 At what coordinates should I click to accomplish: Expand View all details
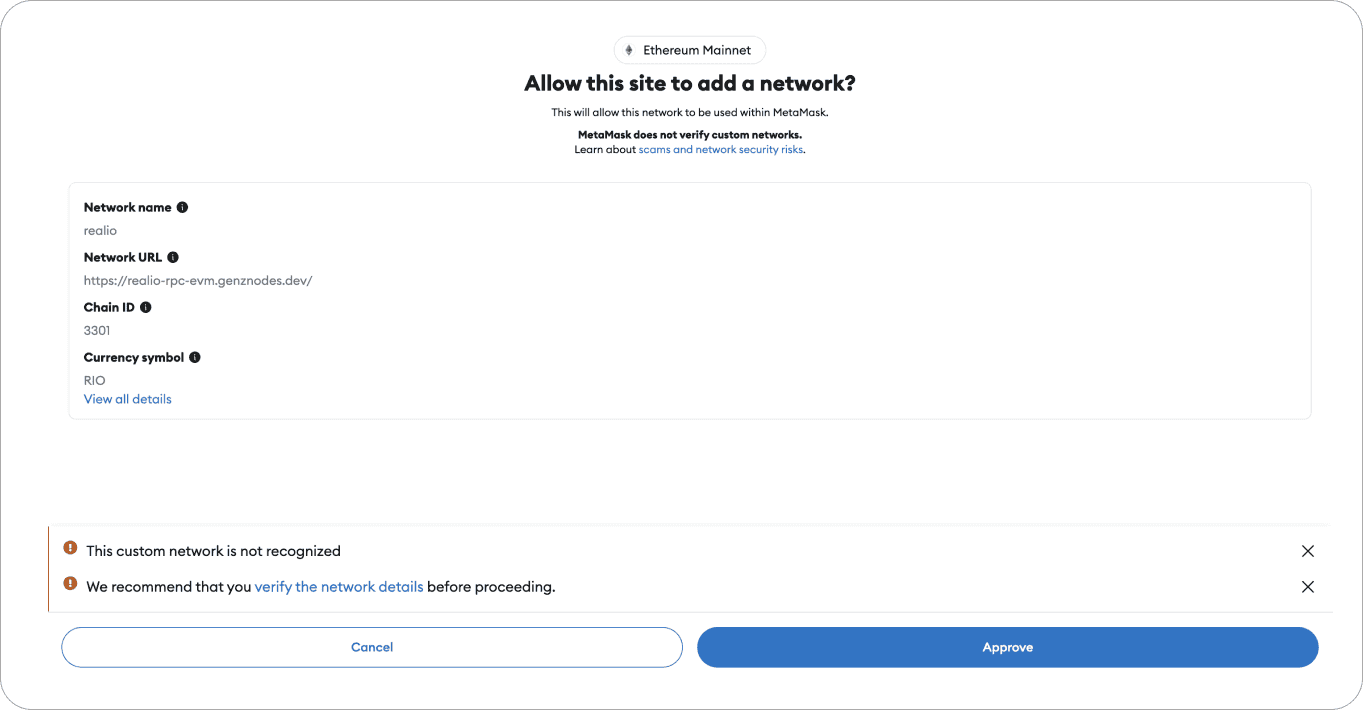[x=128, y=399]
